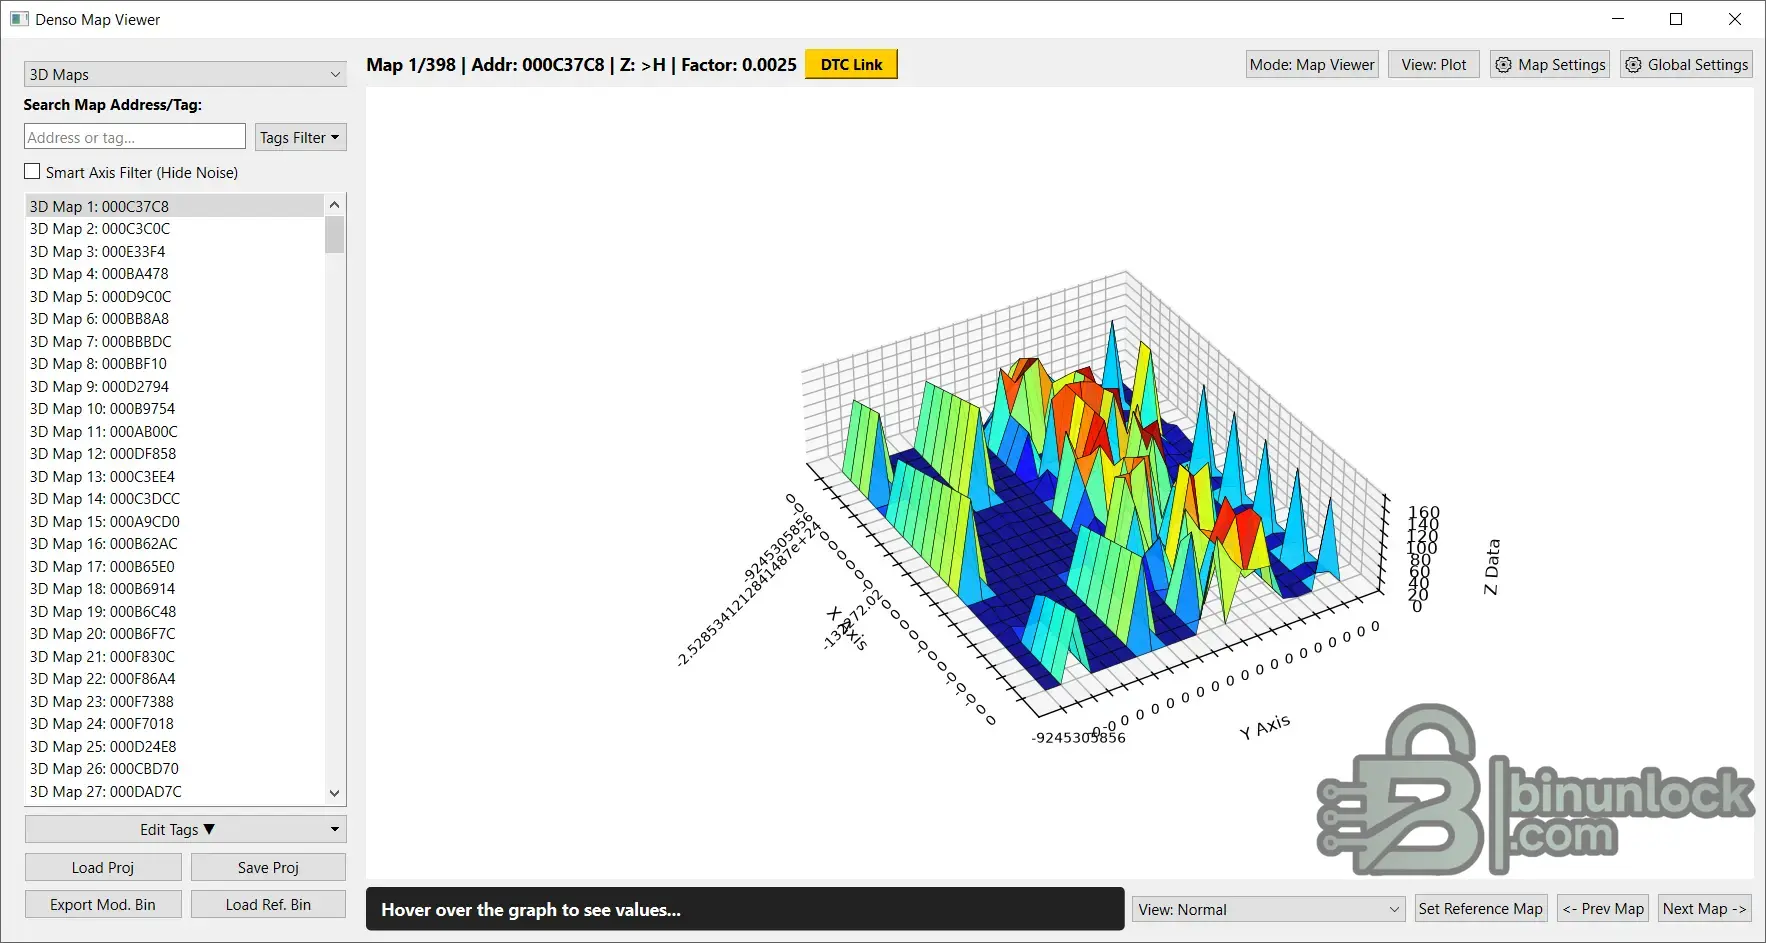
Task: Expand the Tags Filter dropdown
Action: pyautogui.click(x=300, y=137)
